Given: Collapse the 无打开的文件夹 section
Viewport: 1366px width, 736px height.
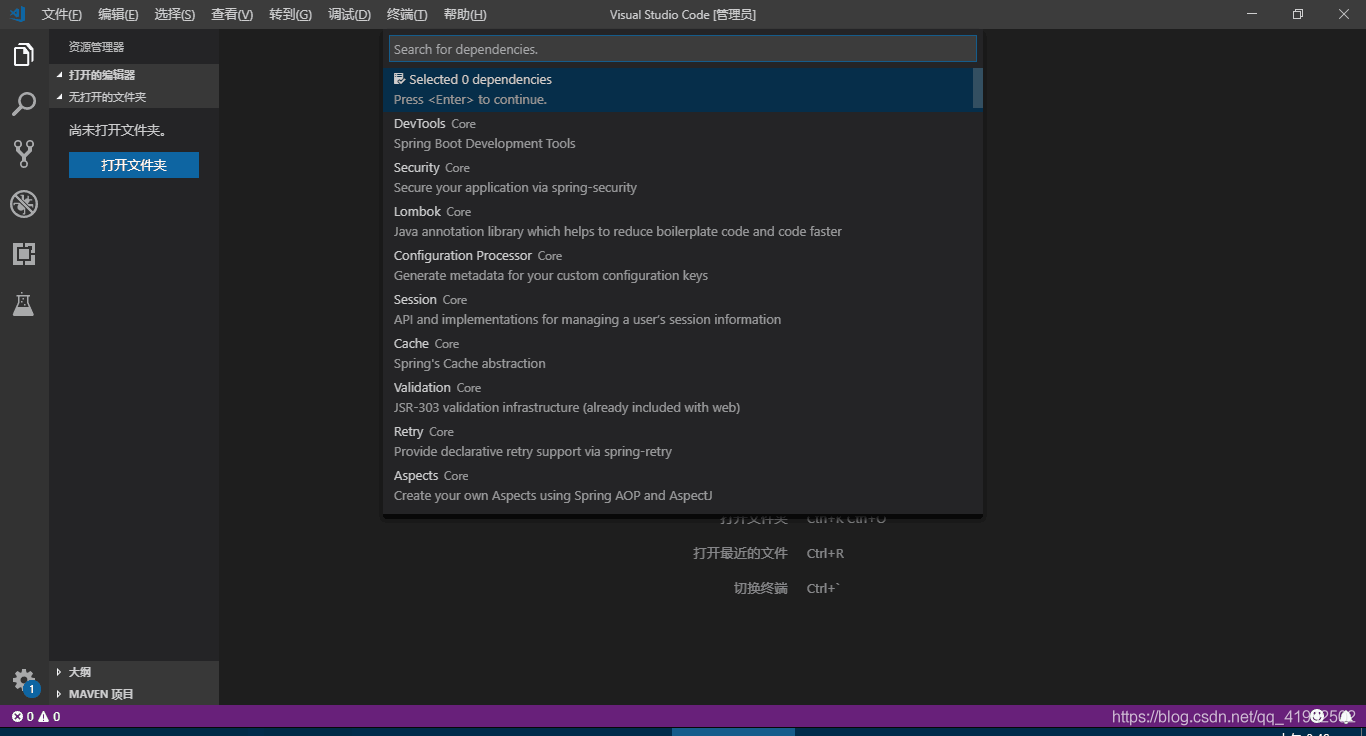Looking at the screenshot, I should [x=134, y=97].
